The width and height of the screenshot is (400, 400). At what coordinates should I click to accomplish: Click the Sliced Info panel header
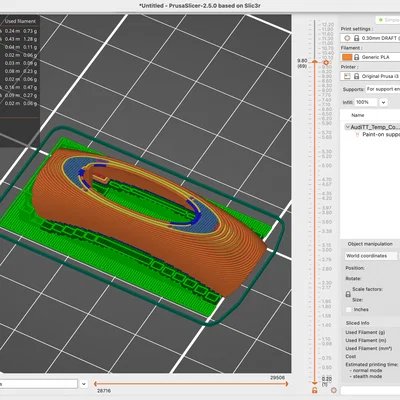click(357, 323)
